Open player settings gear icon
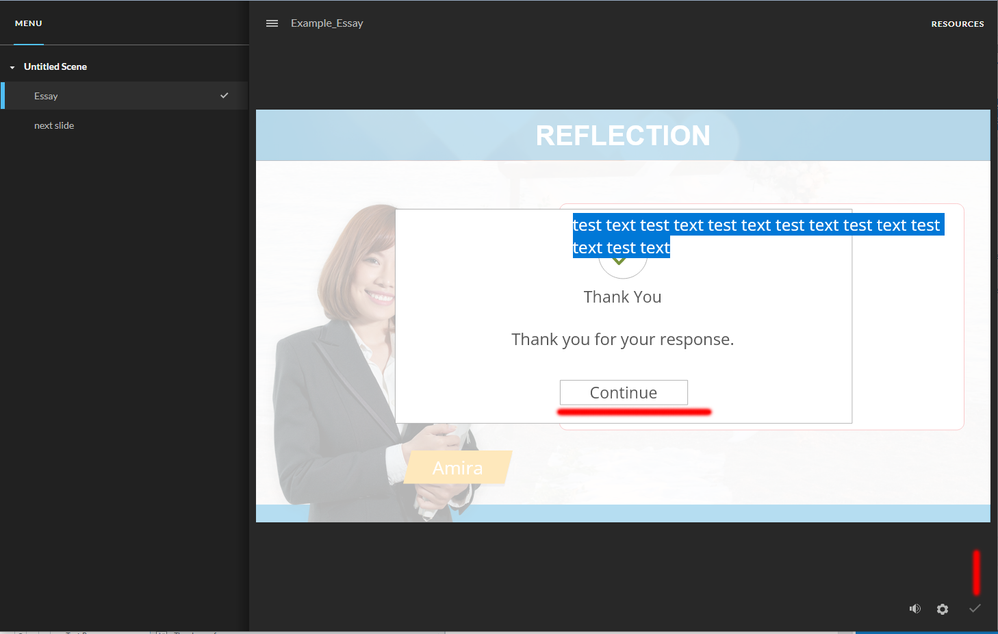This screenshot has height=634, width=998. tap(943, 609)
